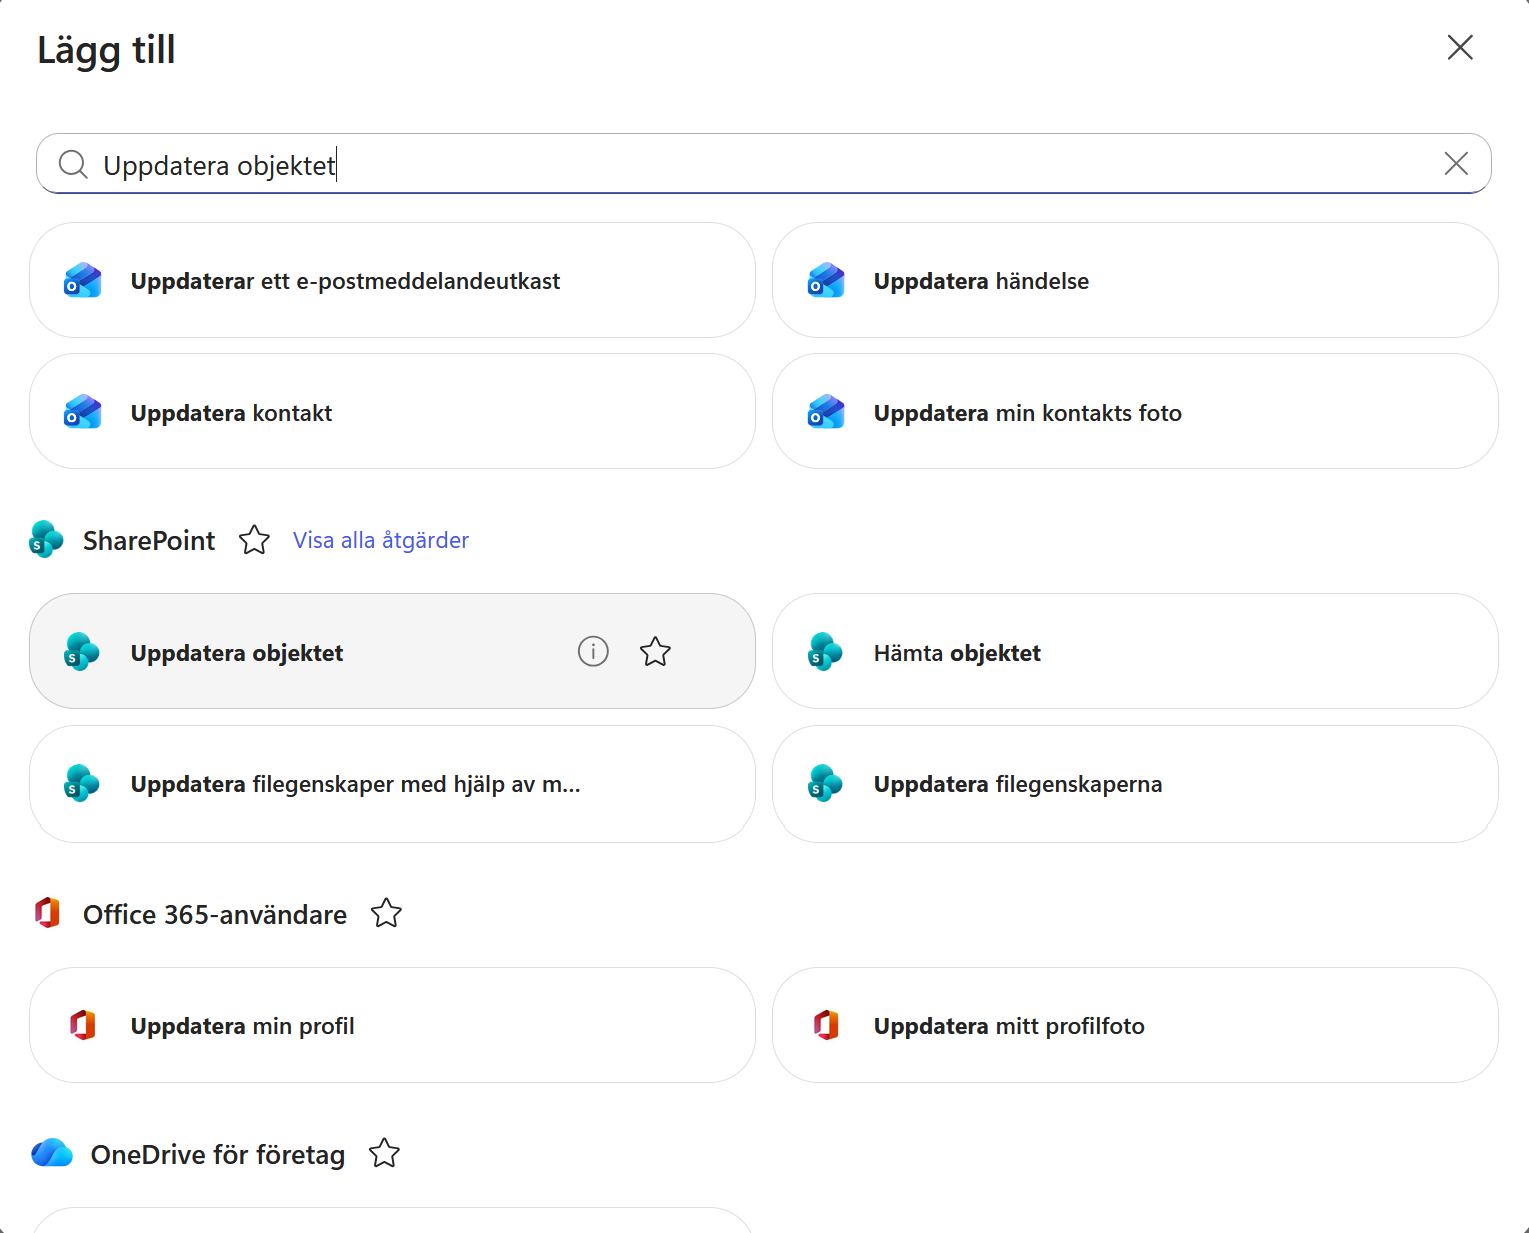Favorite the Office 365-användare connector star

[386, 913]
